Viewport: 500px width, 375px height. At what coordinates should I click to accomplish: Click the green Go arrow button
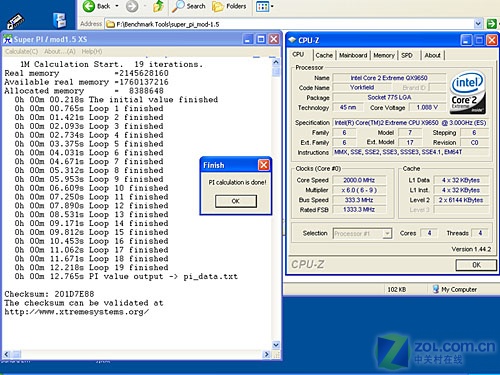coord(491,24)
